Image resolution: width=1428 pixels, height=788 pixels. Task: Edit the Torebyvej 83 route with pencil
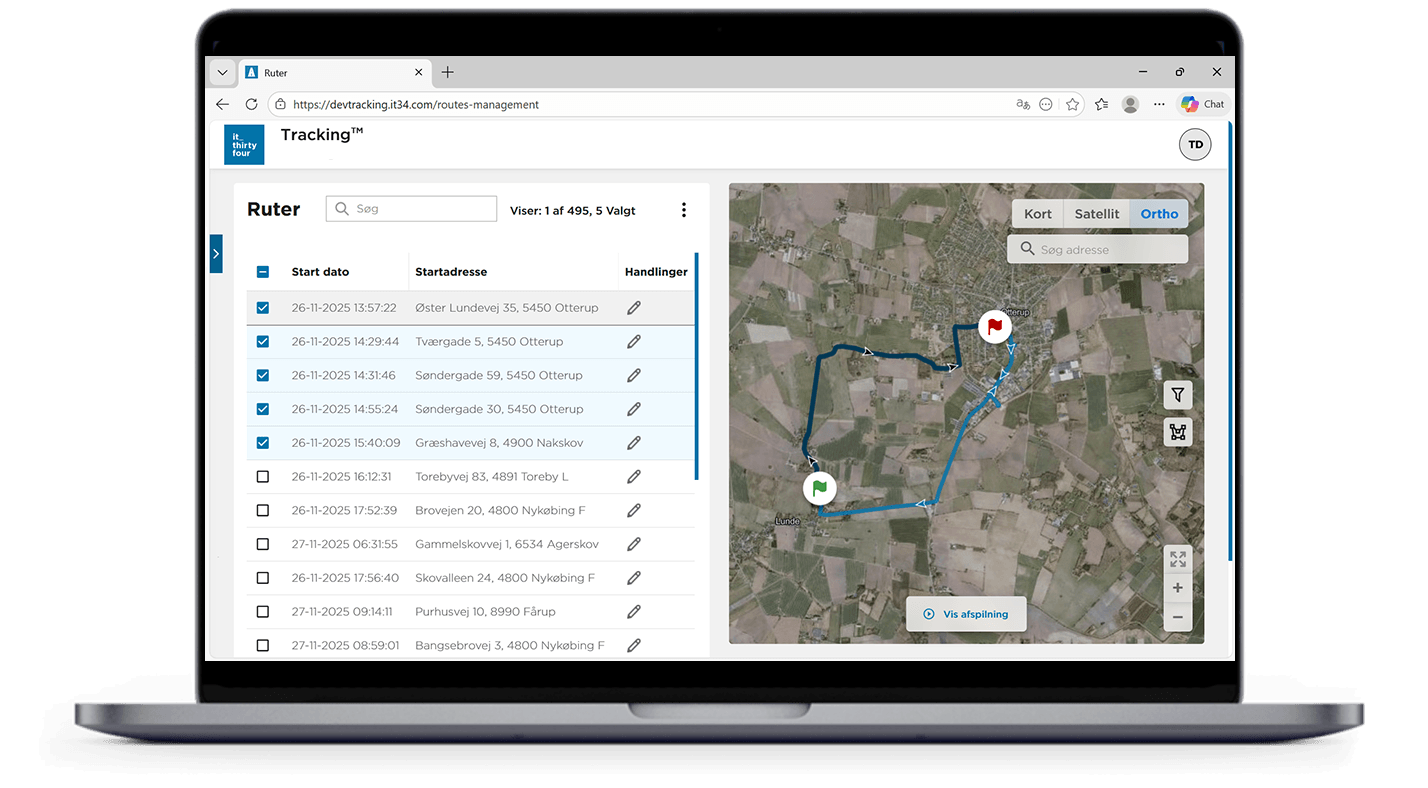tap(633, 477)
